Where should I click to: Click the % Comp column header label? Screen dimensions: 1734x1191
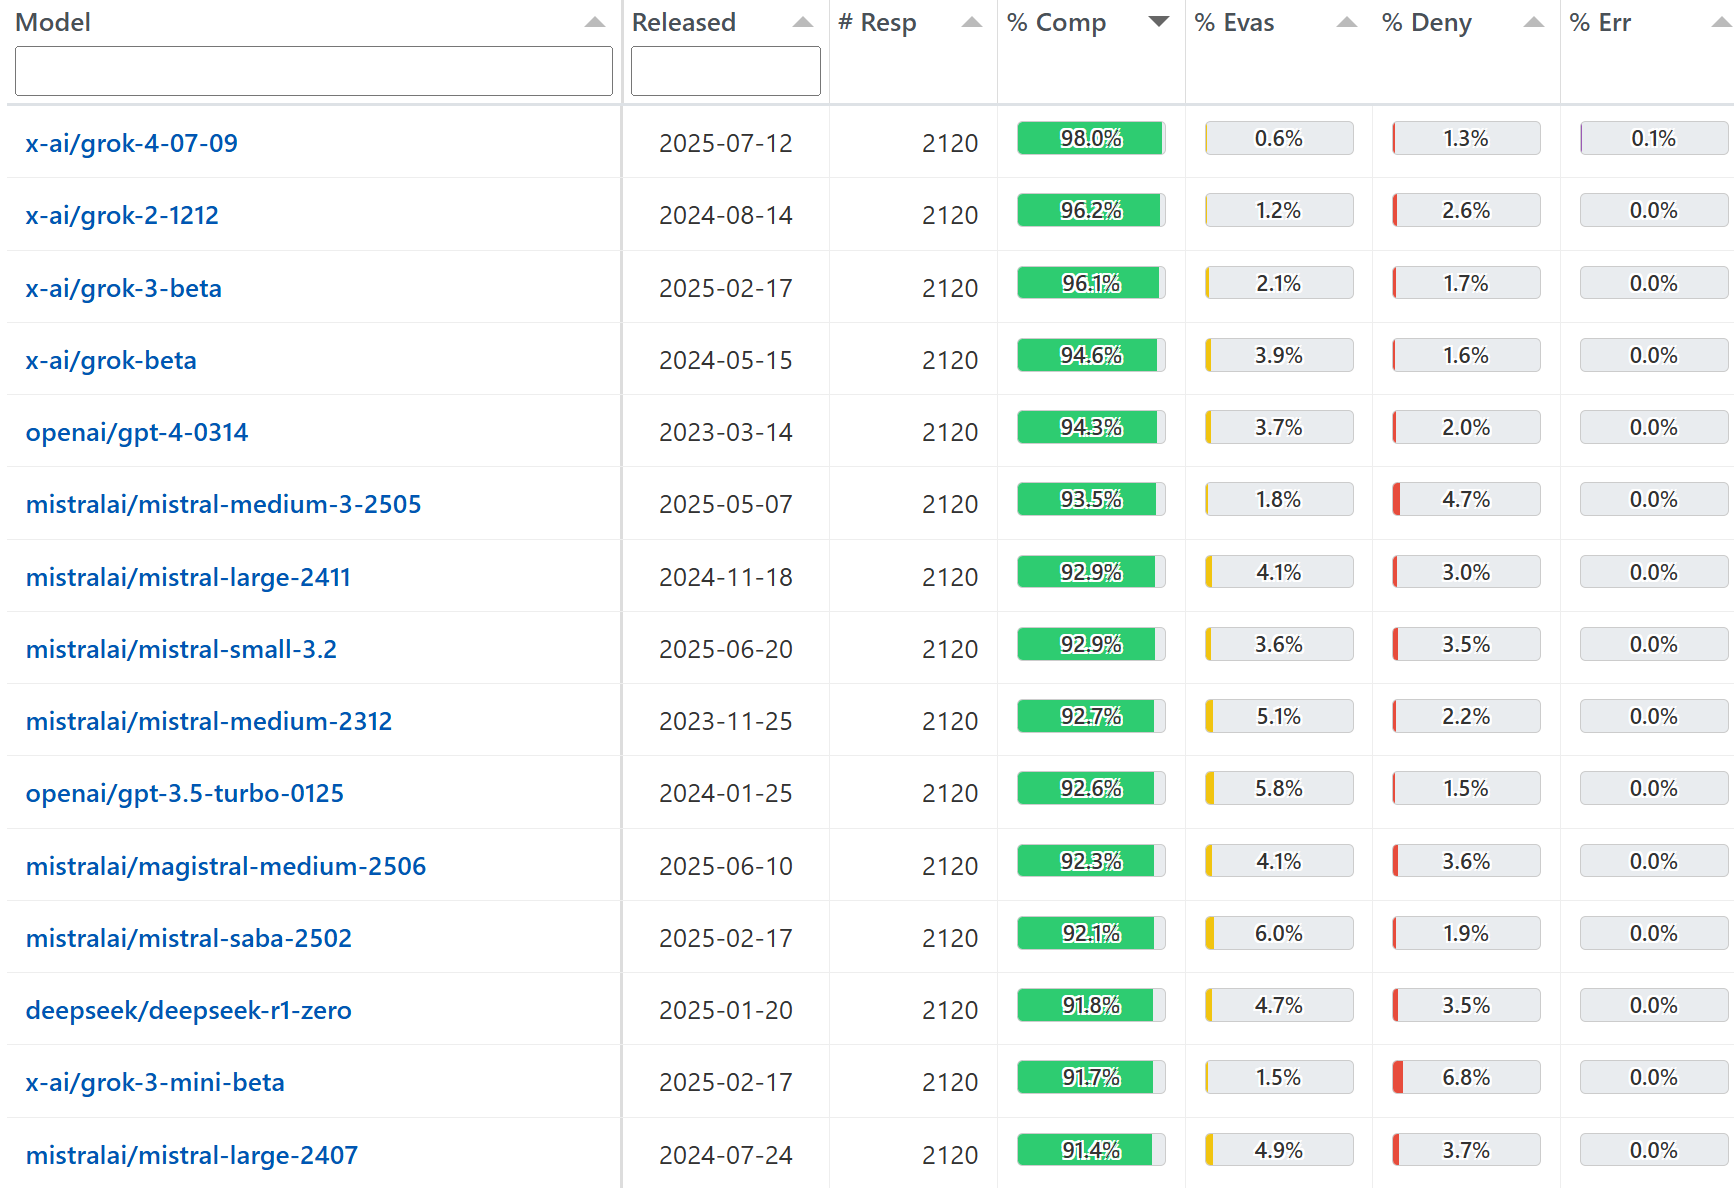pos(1056,22)
